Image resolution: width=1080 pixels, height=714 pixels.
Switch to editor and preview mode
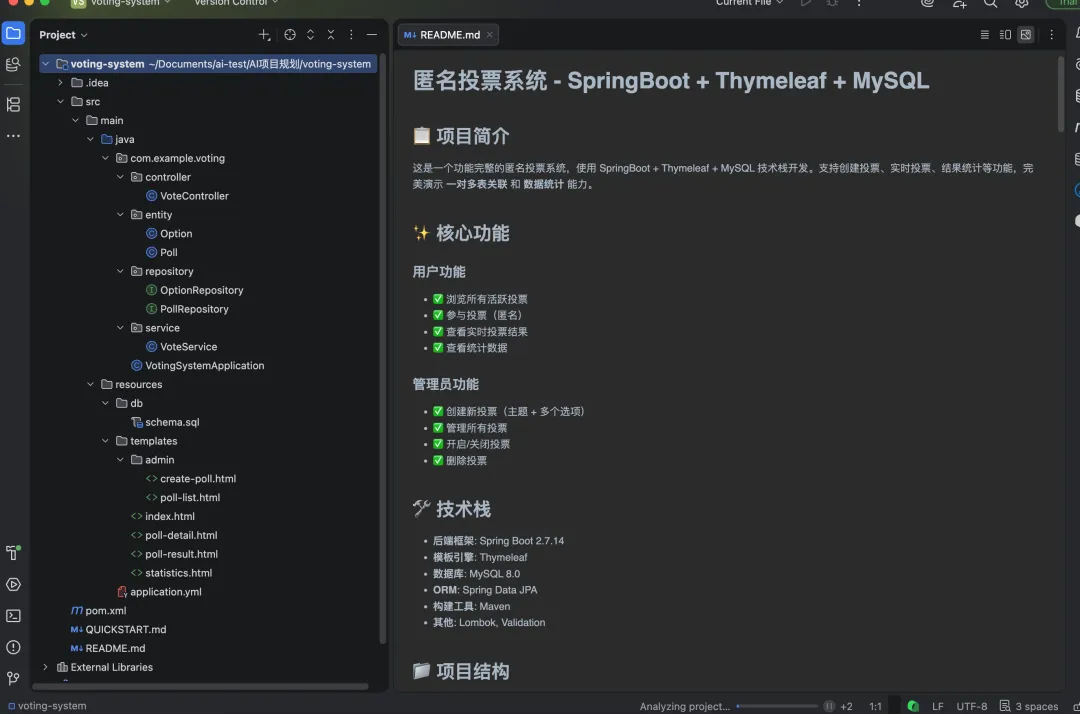[x=1006, y=34]
